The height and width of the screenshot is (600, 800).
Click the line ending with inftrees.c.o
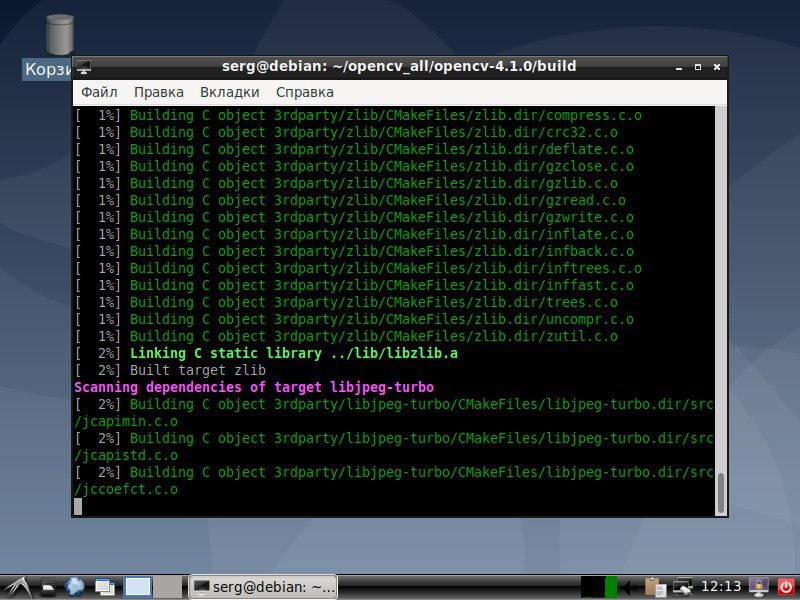pos(358,268)
